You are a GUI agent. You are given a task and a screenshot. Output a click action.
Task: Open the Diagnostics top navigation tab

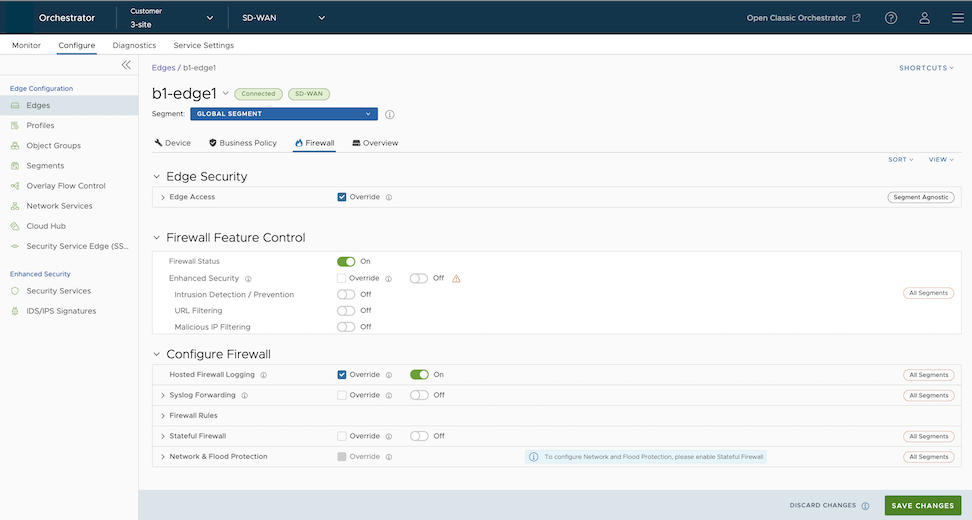pyautogui.click(x=134, y=45)
